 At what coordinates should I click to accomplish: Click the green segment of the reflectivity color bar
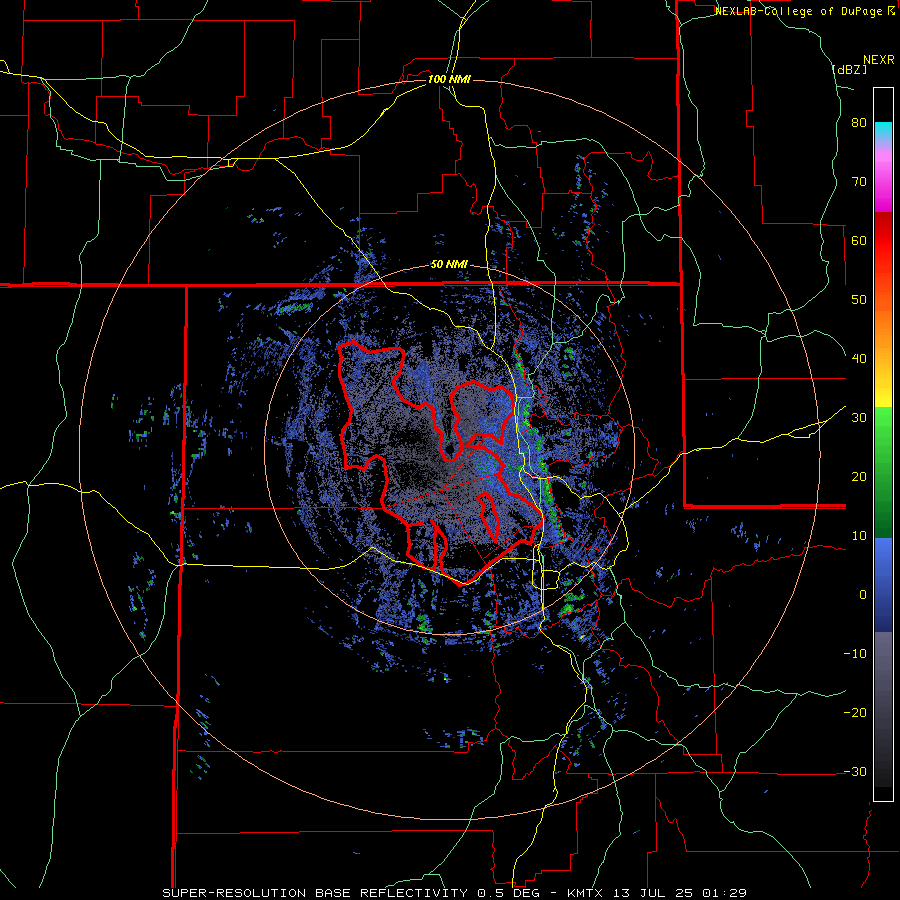tap(883, 472)
